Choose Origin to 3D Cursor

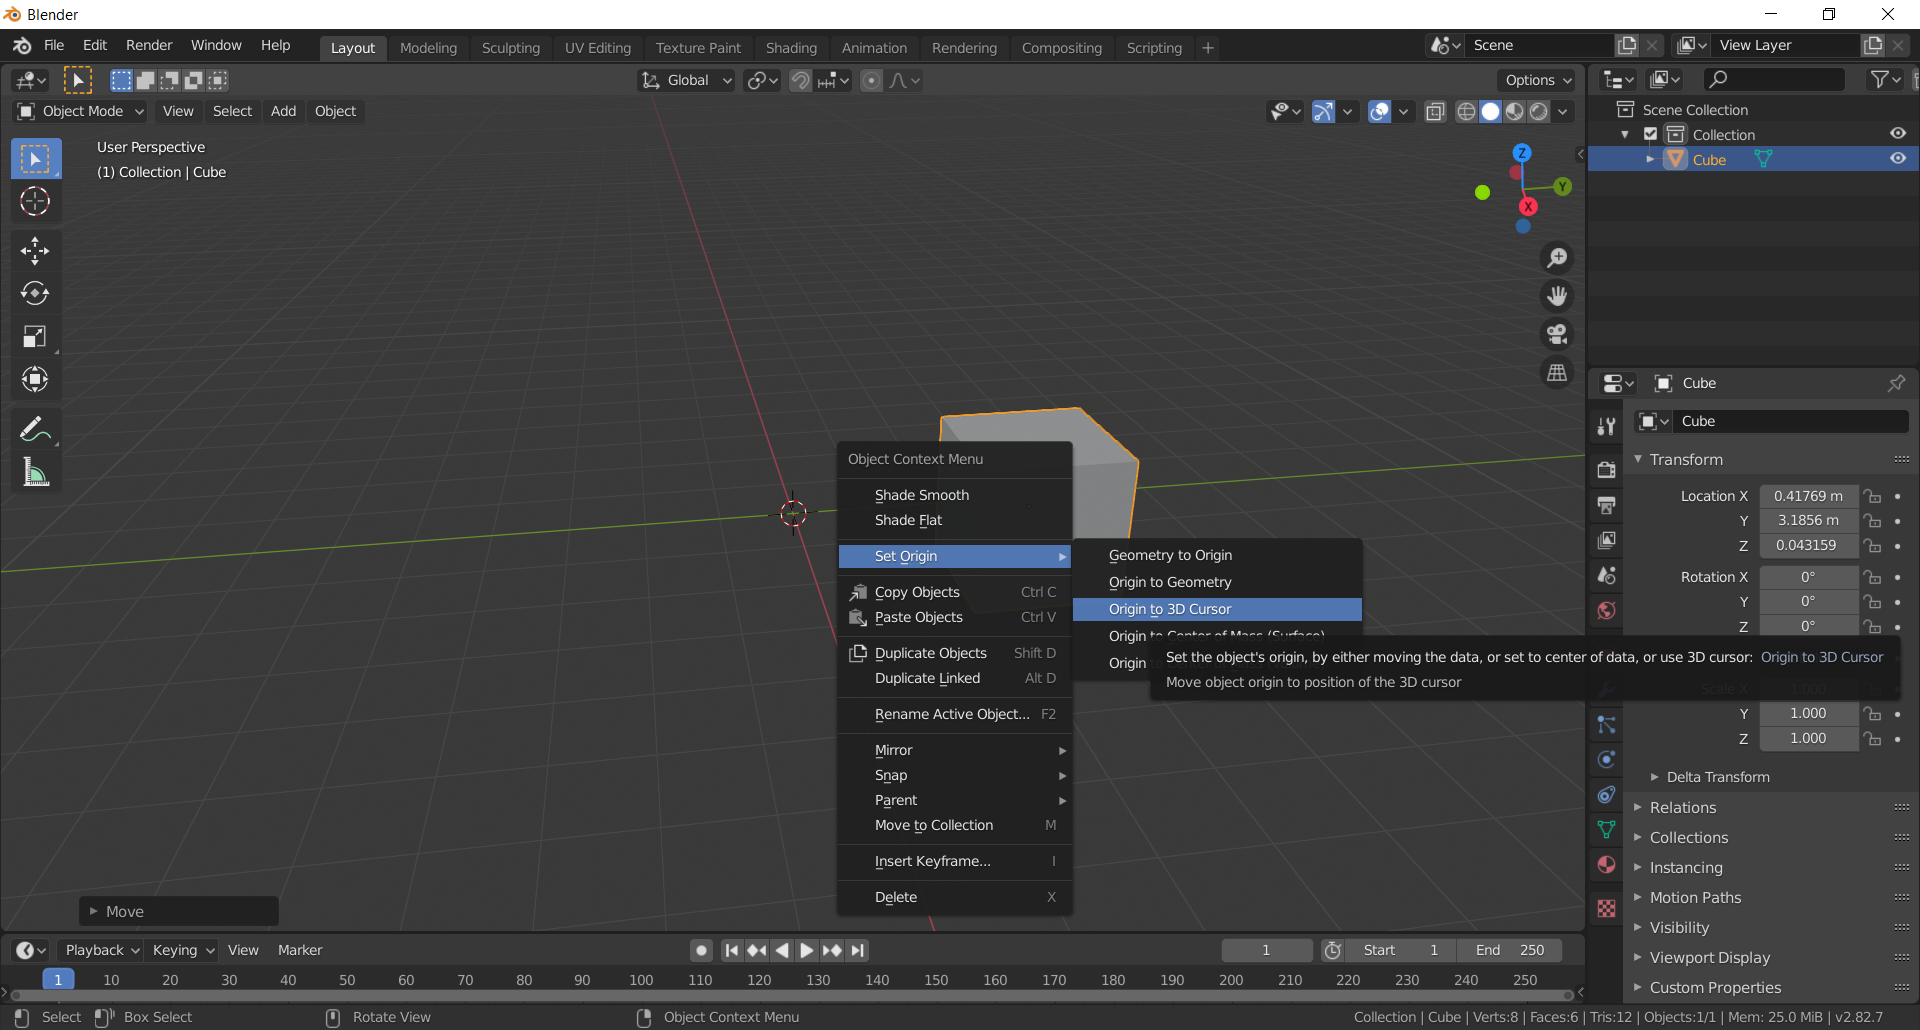(1217, 609)
